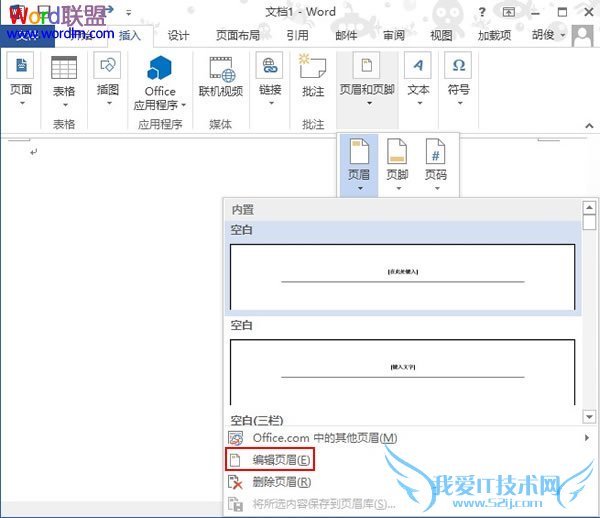Image resolution: width=600 pixels, height=518 pixels.
Task: Expand the 符号 dropdown arrow
Action: coord(460,103)
